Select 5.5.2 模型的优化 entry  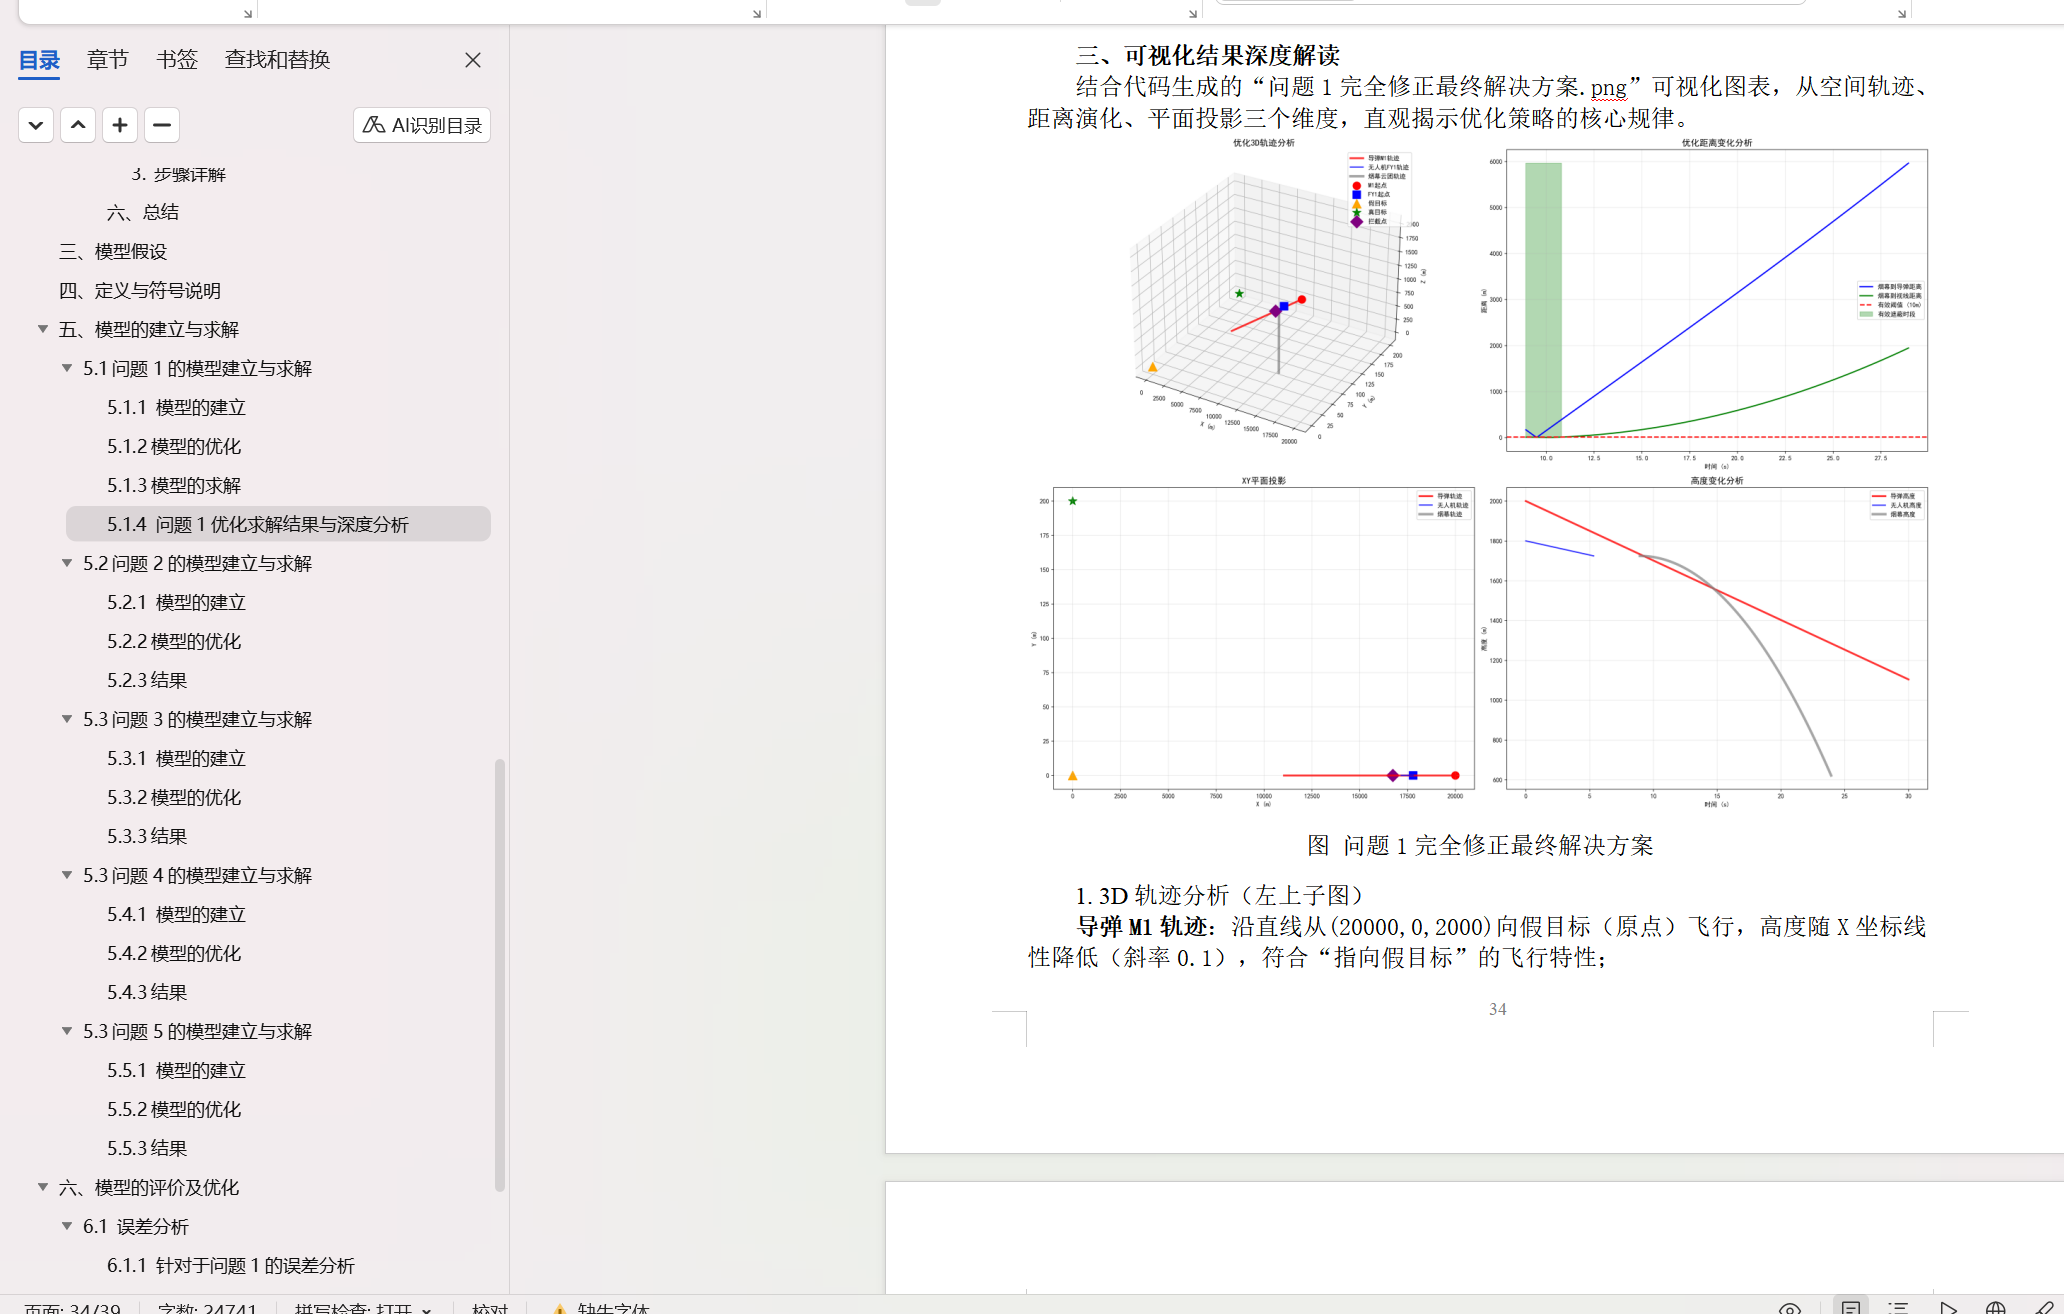(x=174, y=1109)
